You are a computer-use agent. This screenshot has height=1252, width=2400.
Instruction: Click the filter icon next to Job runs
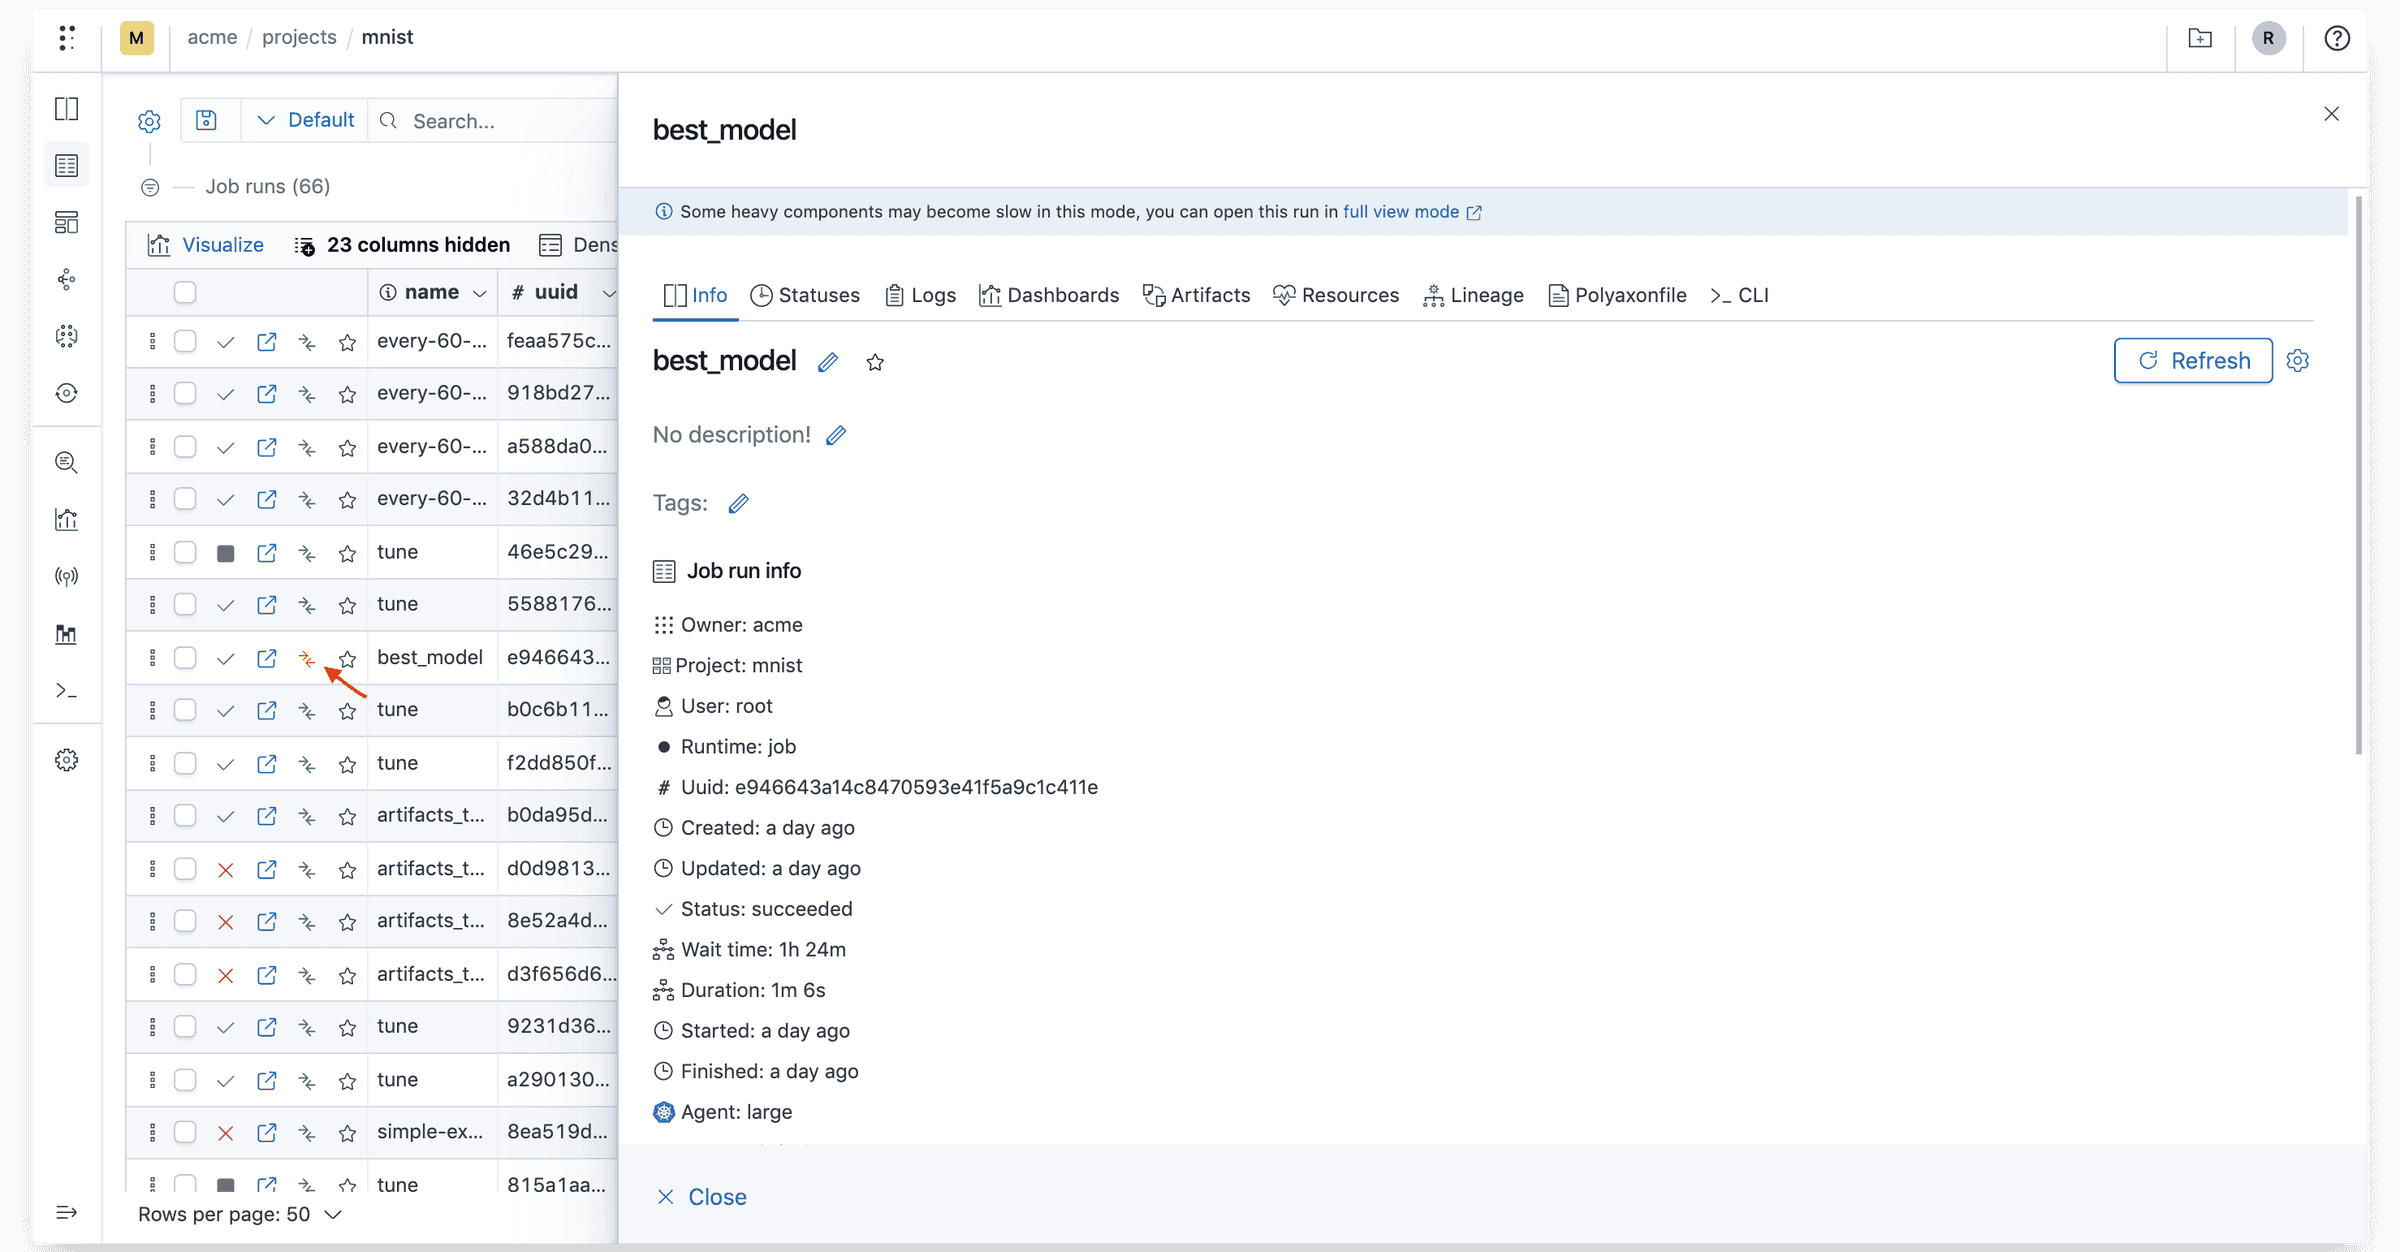tap(149, 187)
